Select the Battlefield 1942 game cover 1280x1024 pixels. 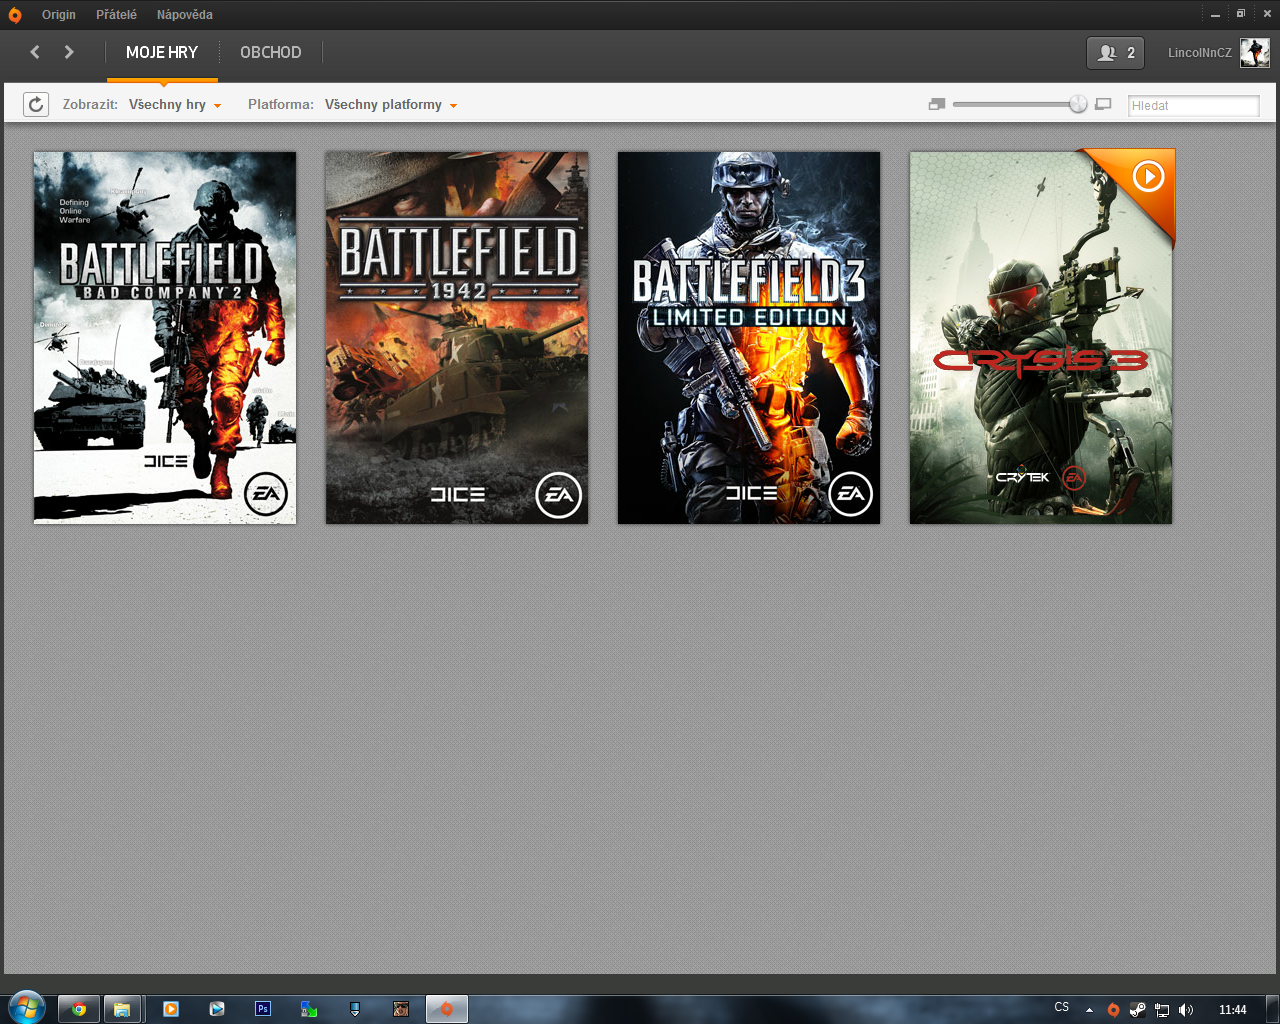(x=457, y=338)
